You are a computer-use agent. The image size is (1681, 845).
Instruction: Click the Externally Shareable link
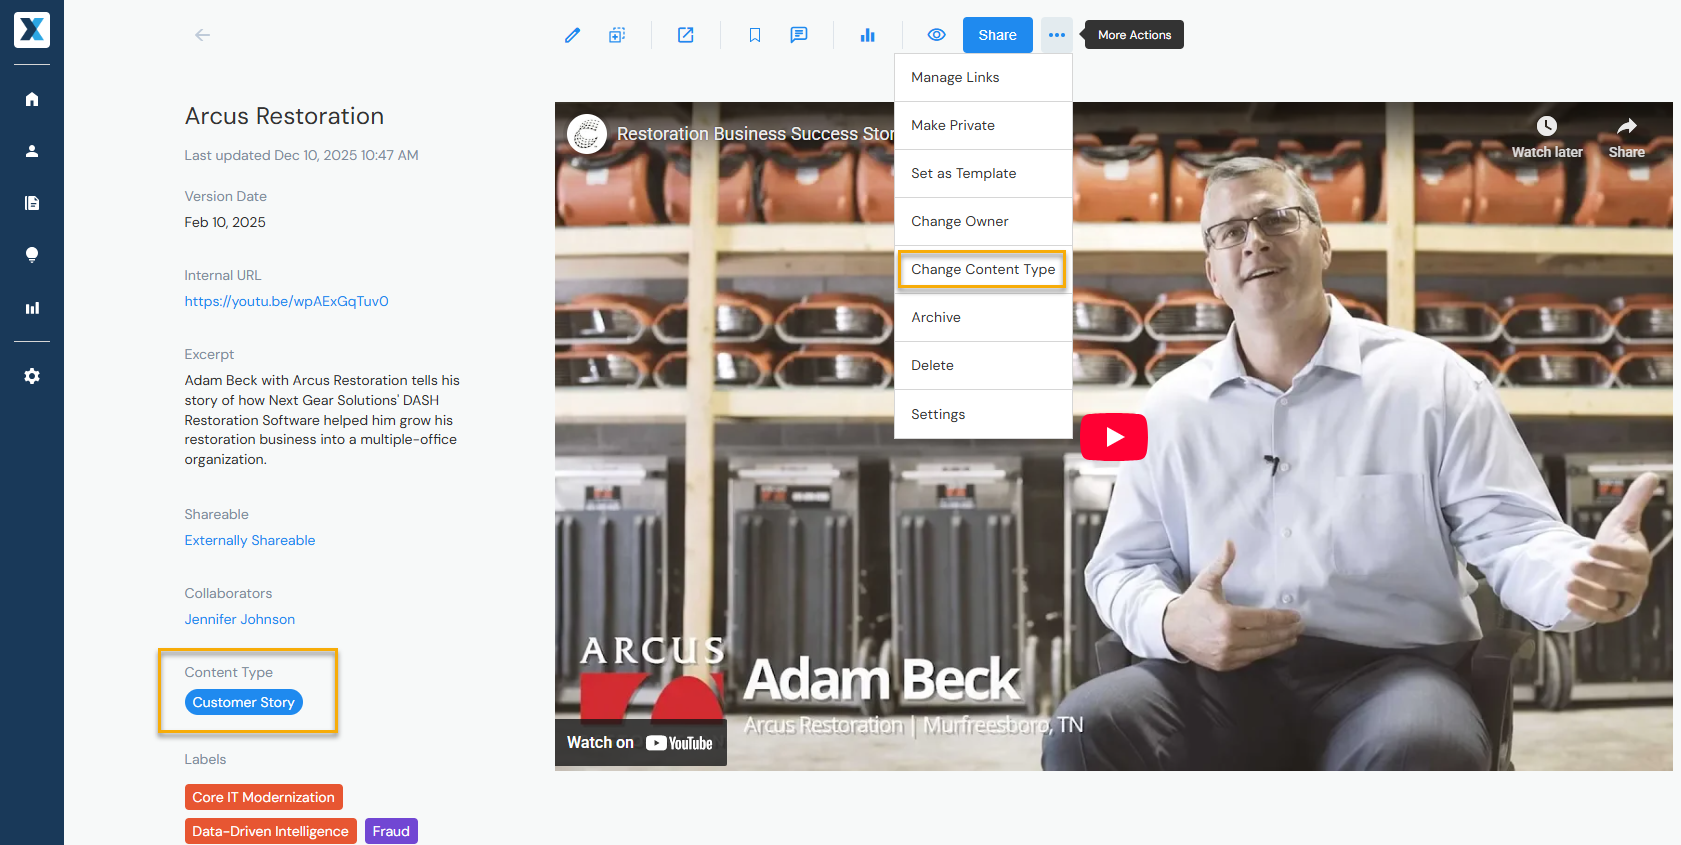pyautogui.click(x=250, y=540)
